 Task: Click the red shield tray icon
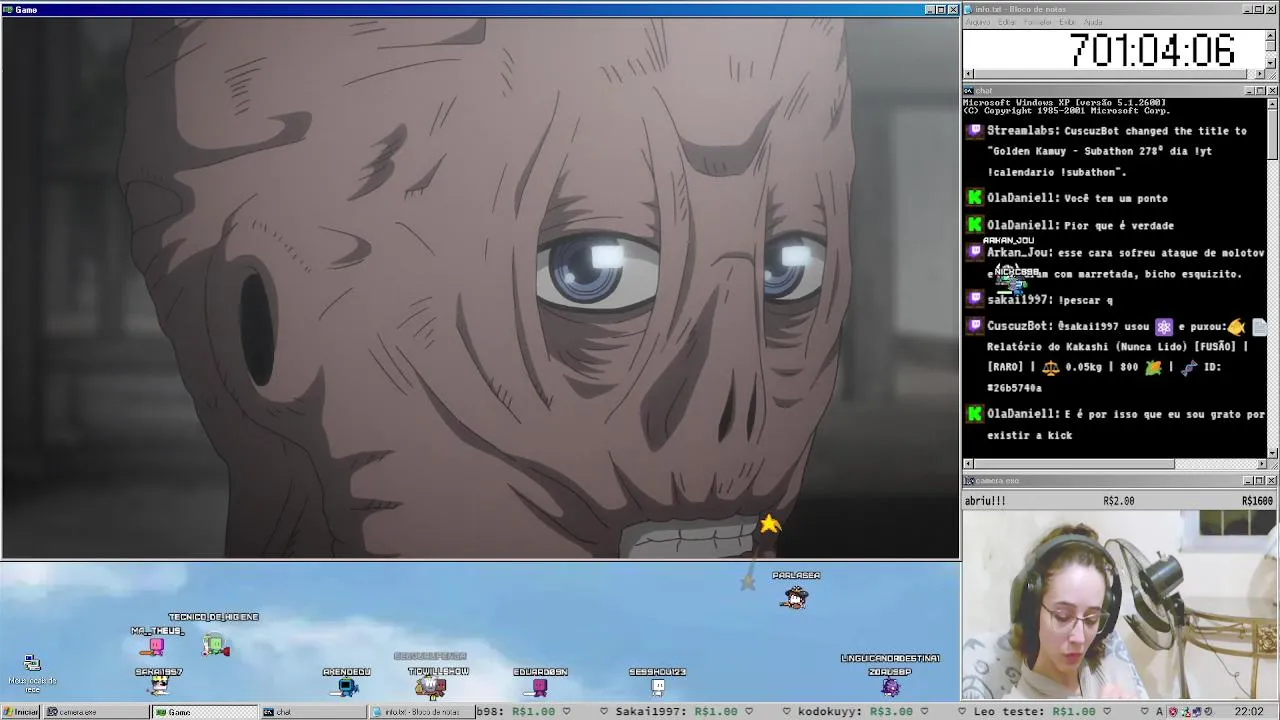[x=1174, y=712]
